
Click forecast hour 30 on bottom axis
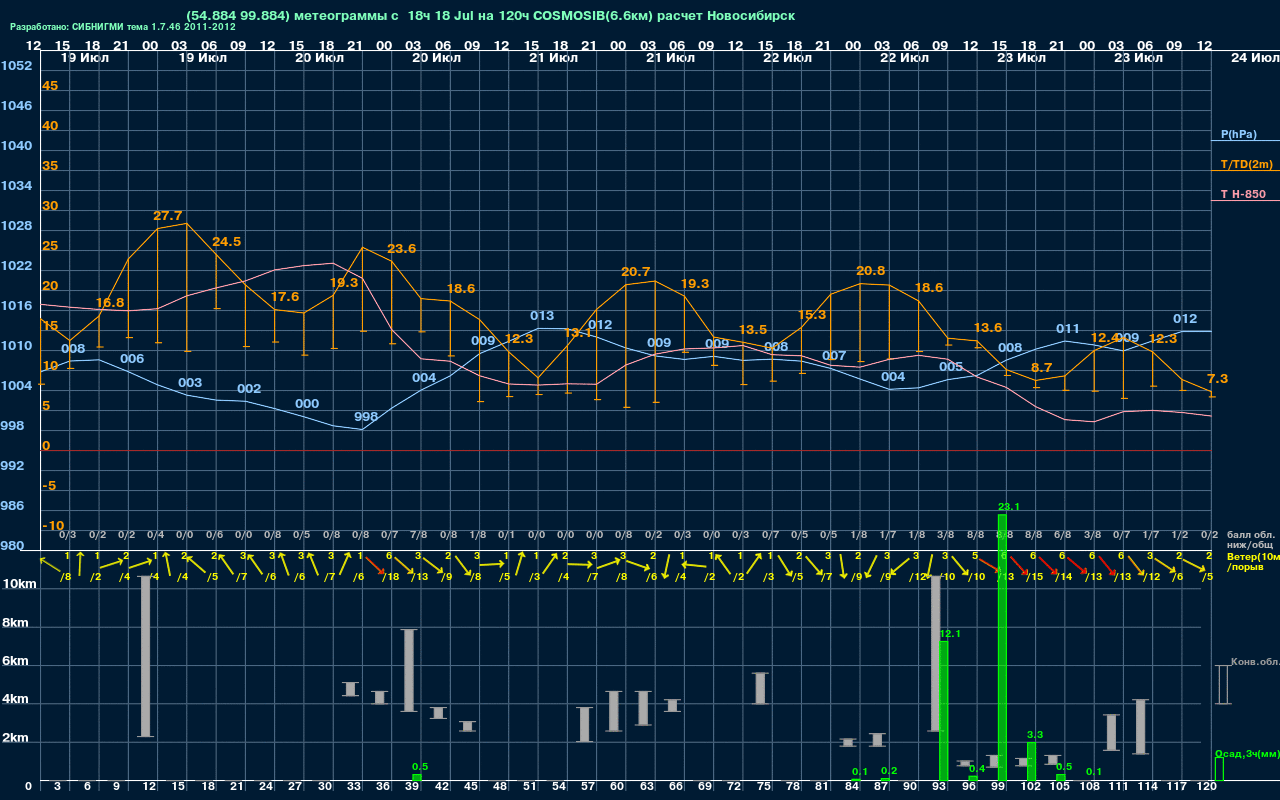pyautogui.click(x=325, y=787)
